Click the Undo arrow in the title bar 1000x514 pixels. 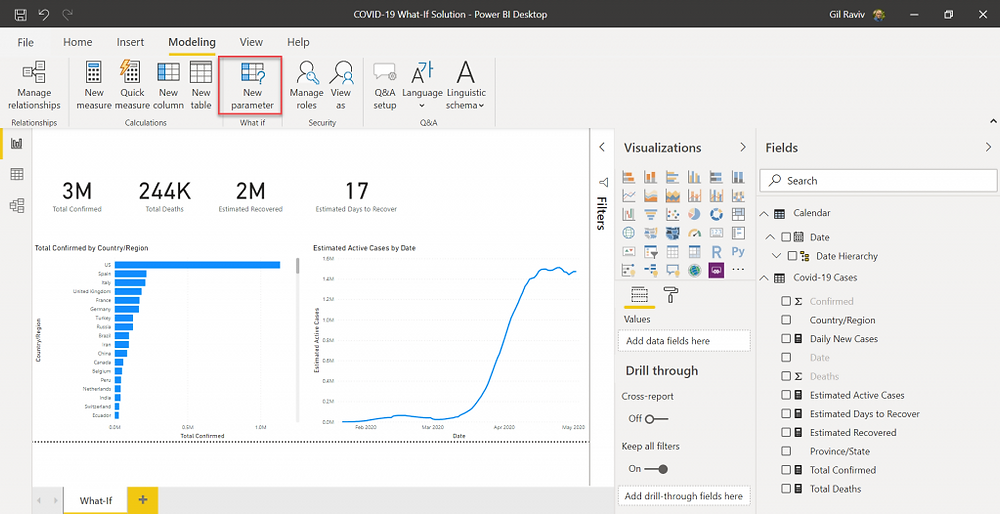43,14
